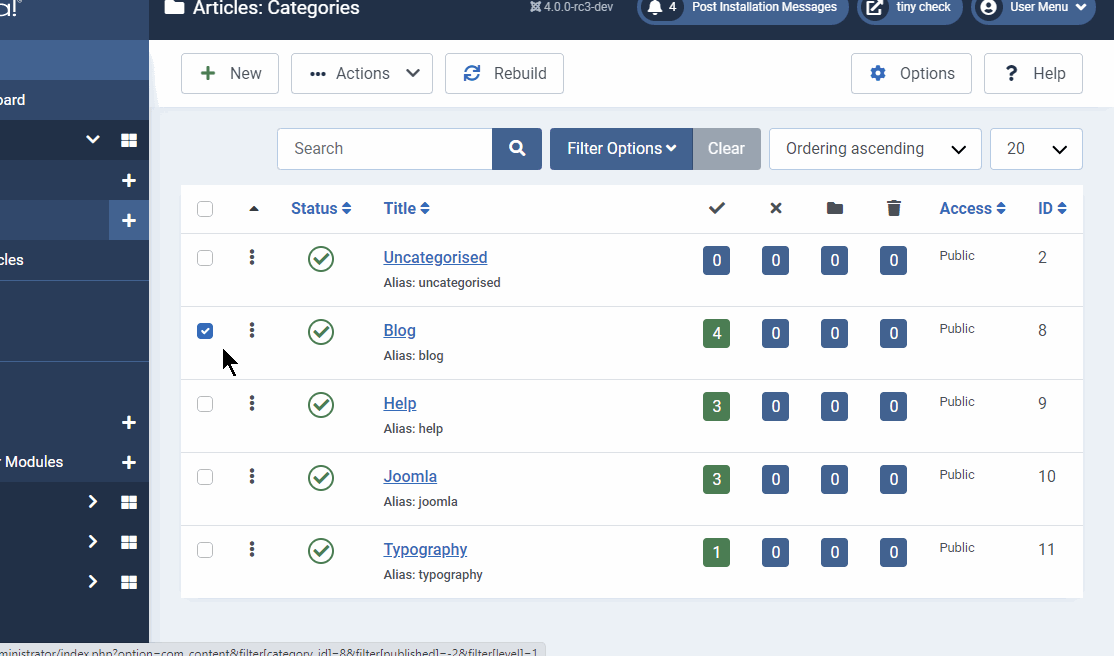Expand first collapsed sidebar section below Modules
1114x656 pixels.
[x=93, y=502]
